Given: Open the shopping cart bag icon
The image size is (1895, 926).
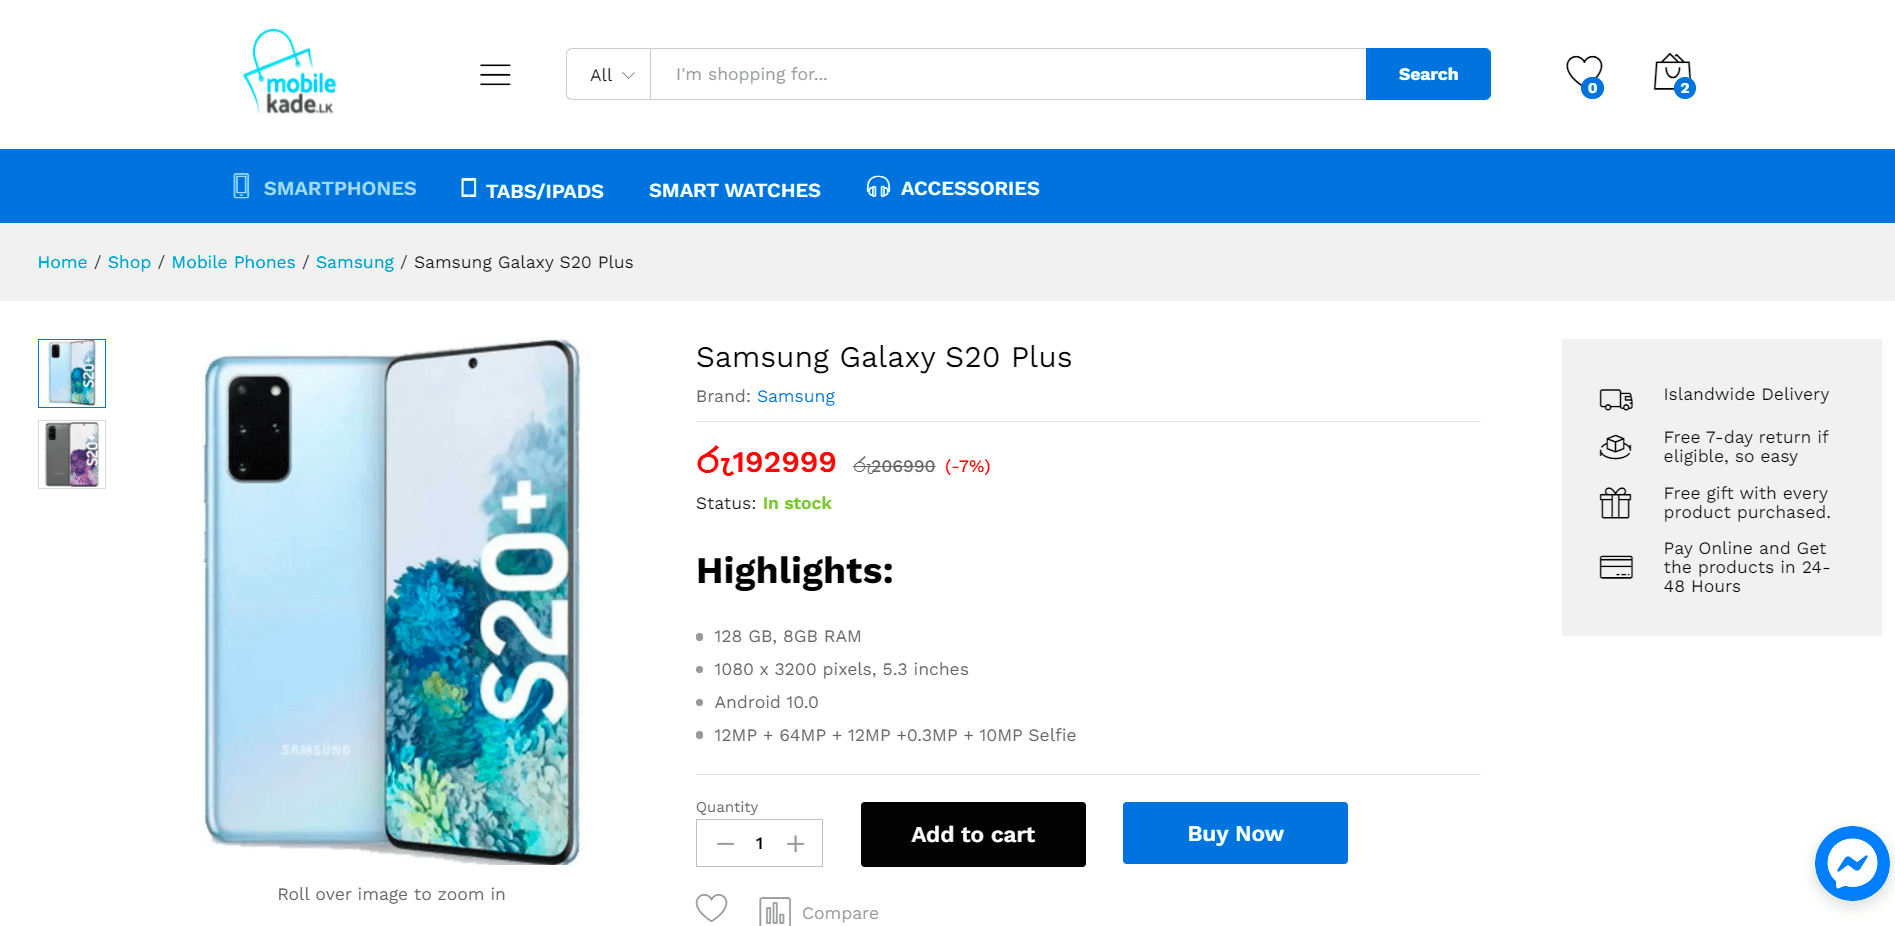Looking at the screenshot, I should tap(1672, 74).
